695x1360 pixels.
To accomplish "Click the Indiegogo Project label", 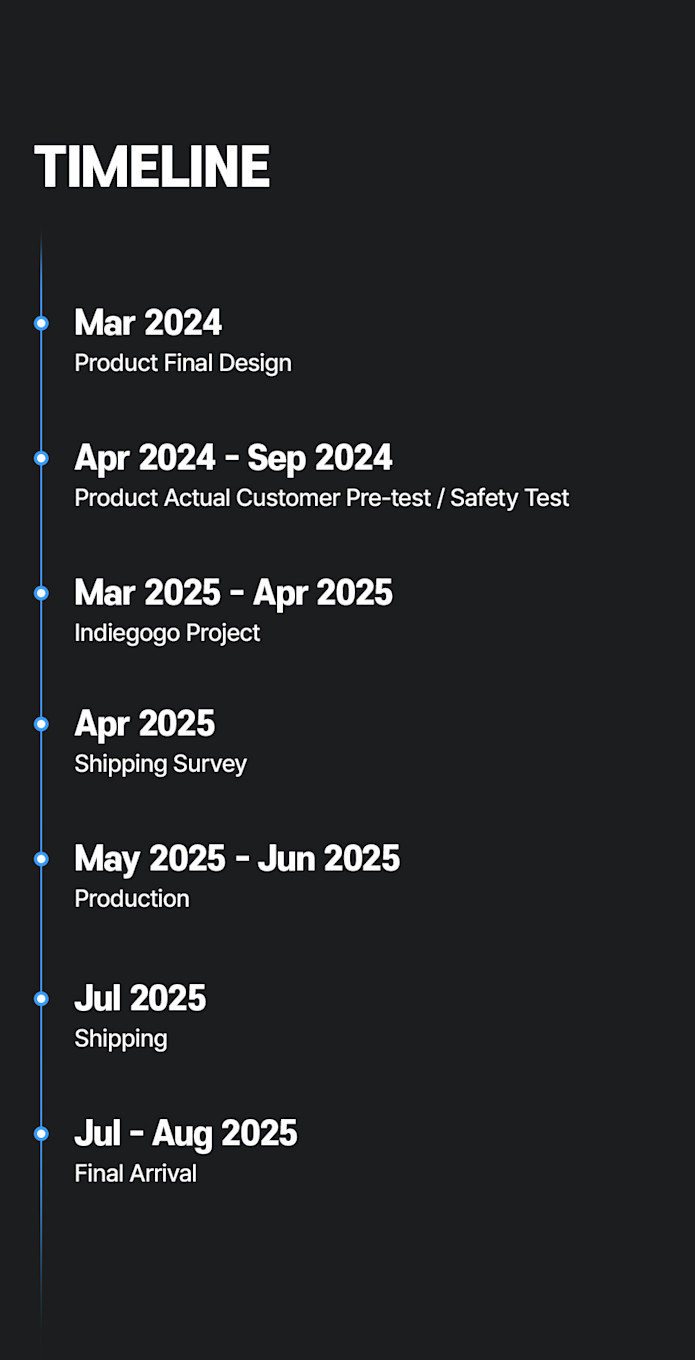I will (x=167, y=633).
